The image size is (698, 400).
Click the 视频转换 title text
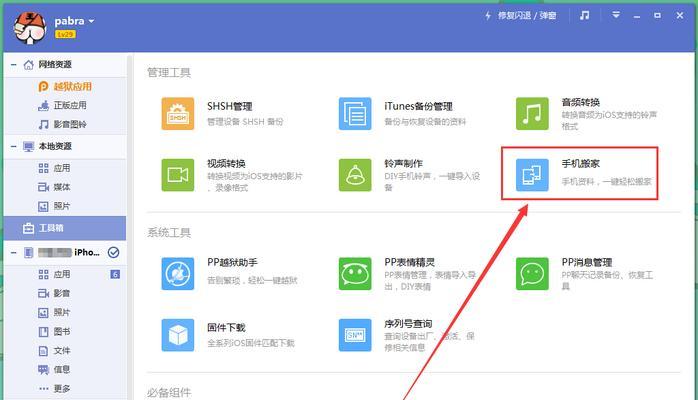point(226,164)
